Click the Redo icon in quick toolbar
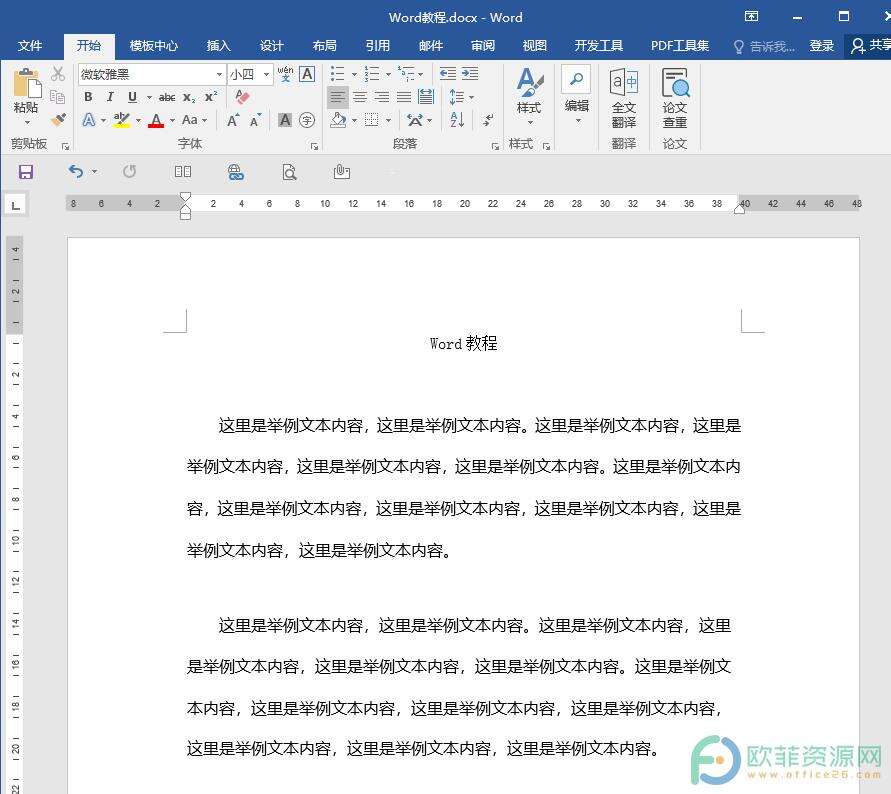The height and width of the screenshot is (794, 891). [130, 171]
